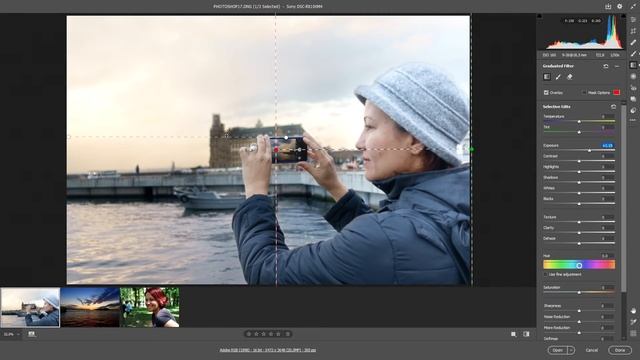Click the red gradient pin on image
Screen dimensions: 640x360
[x=276, y=150]
